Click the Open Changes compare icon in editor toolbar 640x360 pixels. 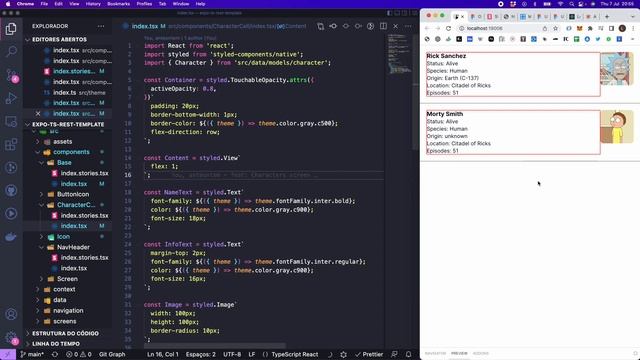coord(320,26)
